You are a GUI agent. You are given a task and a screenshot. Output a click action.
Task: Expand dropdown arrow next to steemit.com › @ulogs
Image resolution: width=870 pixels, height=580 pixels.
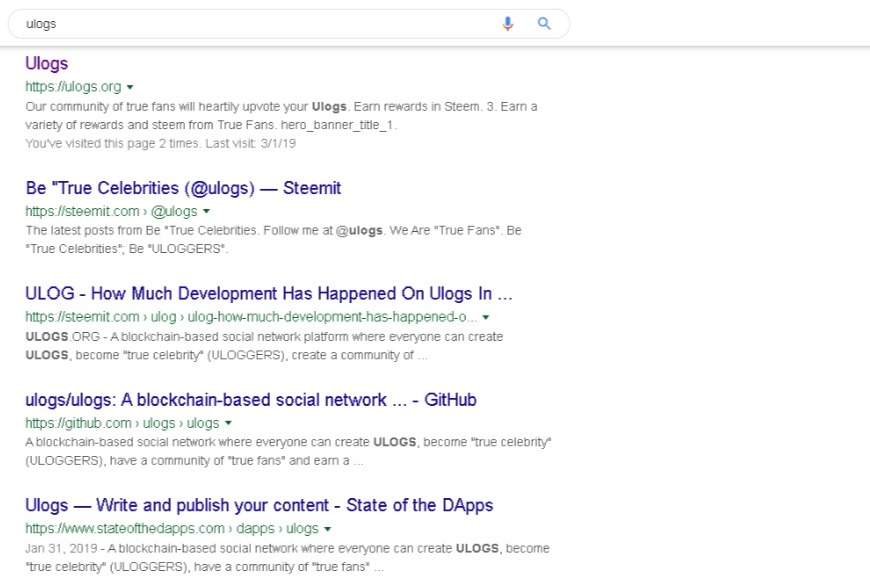coord(206,211)
